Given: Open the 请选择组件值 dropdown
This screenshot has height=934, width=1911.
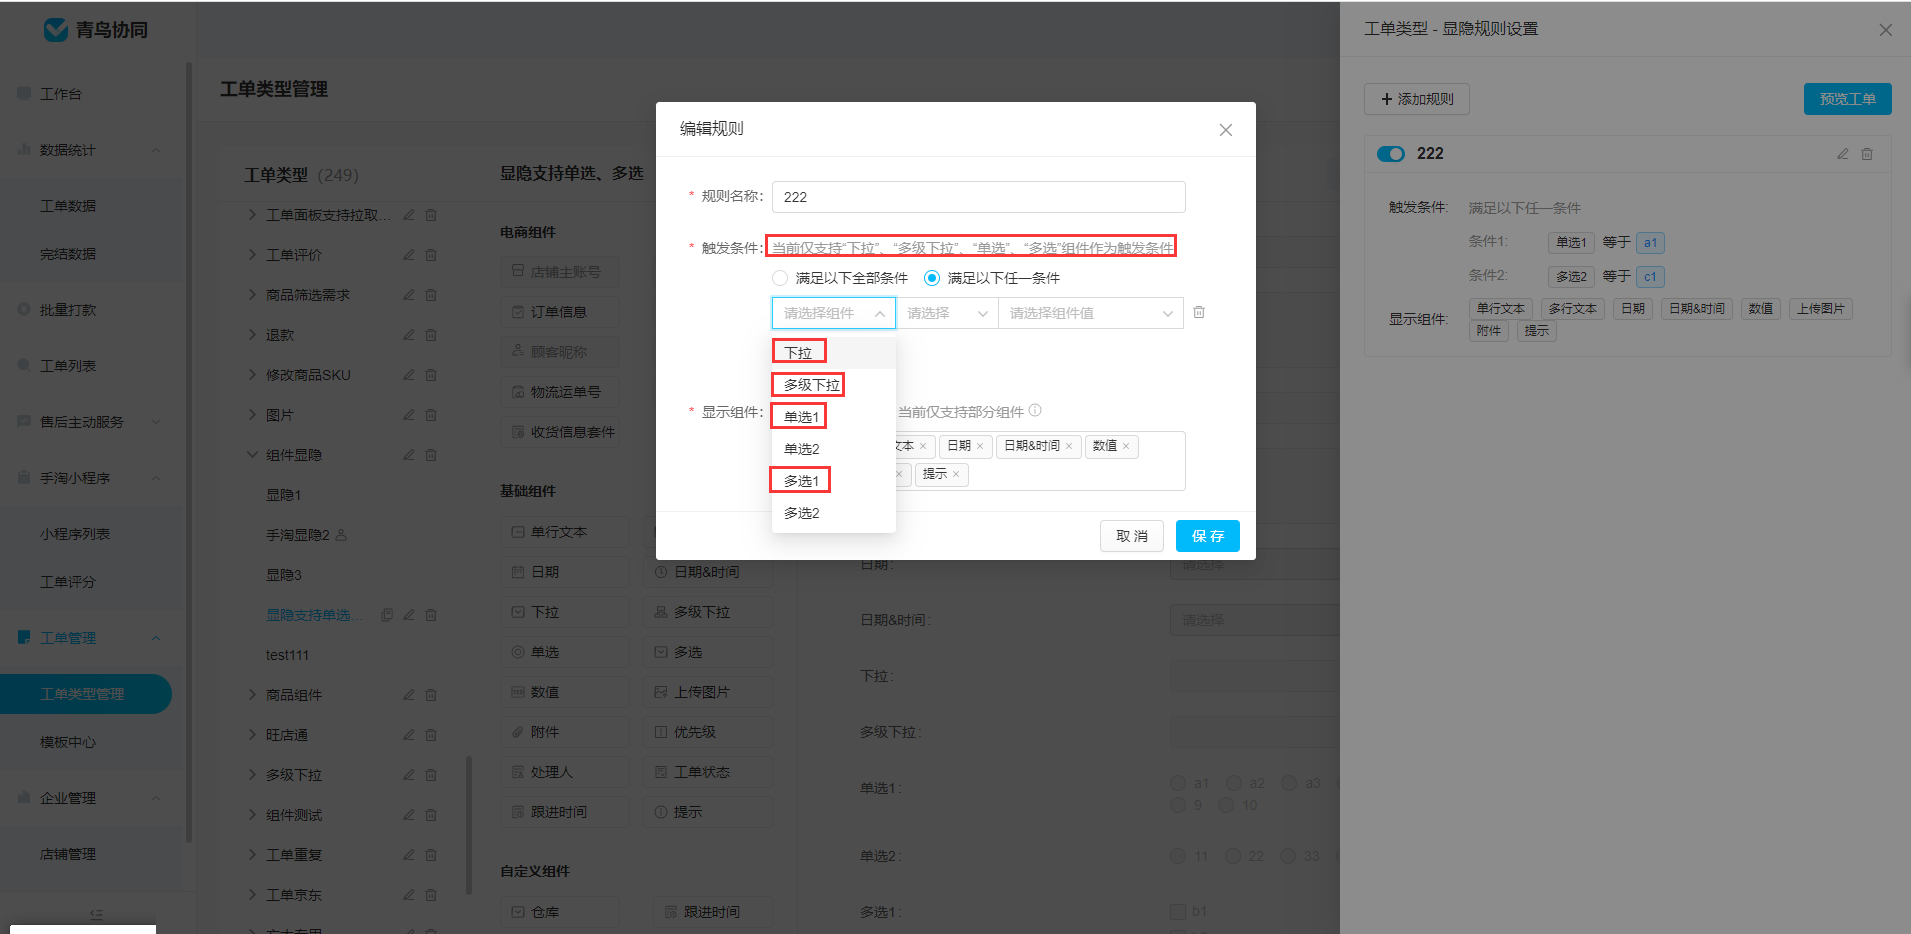Looking at the screenshot, I should pyautogui.click(x=1091, y=313).
